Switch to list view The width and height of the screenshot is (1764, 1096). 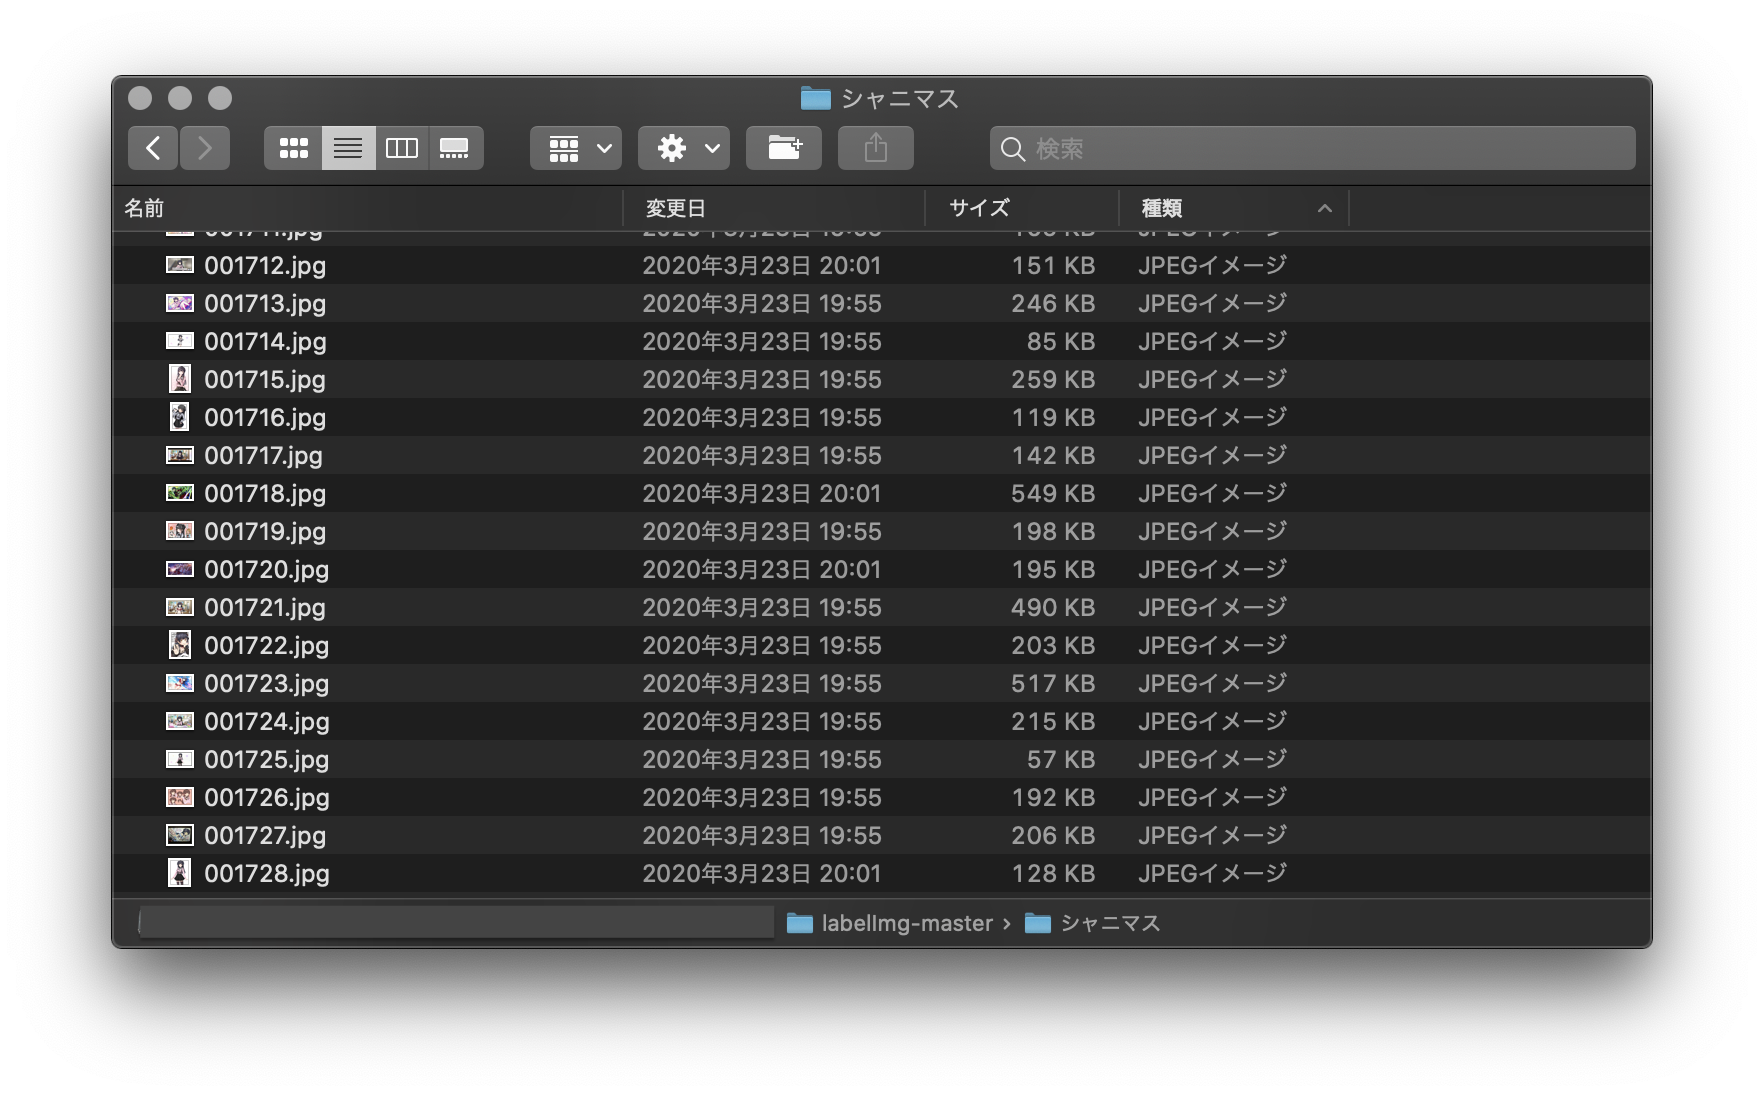click(x=348, y=148)
